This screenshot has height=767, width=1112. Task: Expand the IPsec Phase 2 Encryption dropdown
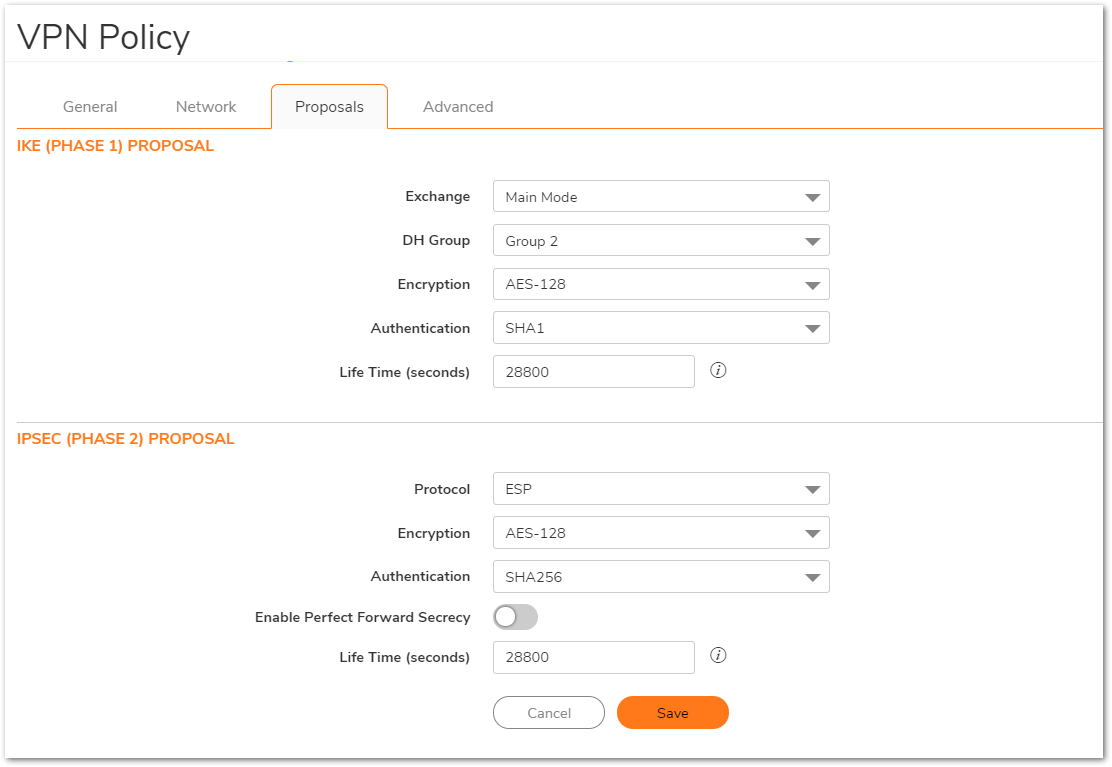(661, 533)
